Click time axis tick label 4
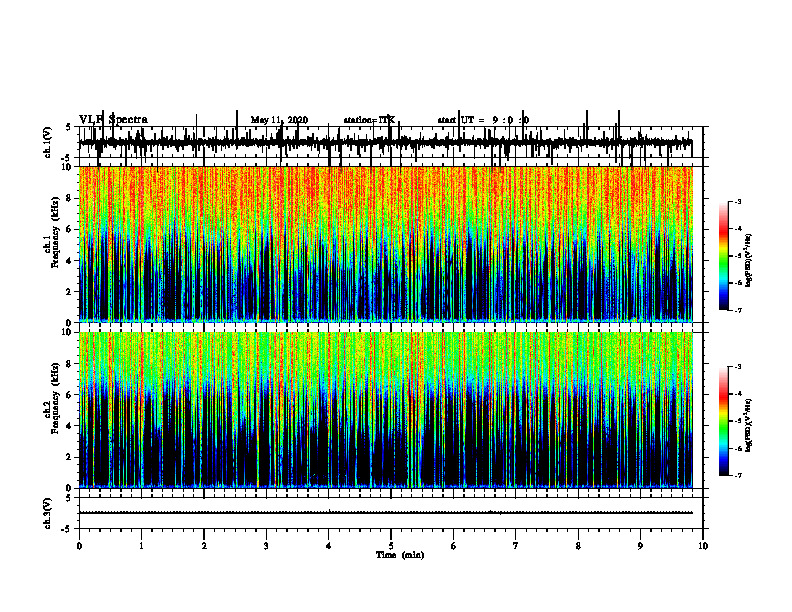This screenshot has height=612, width=792. [329, 546]
